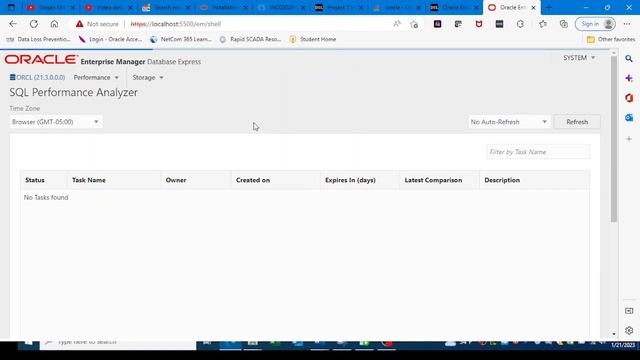Viewport: 640px width, 360px height.
Task: Switch to the second YouTube tab
Action: (x=108, y=7)
